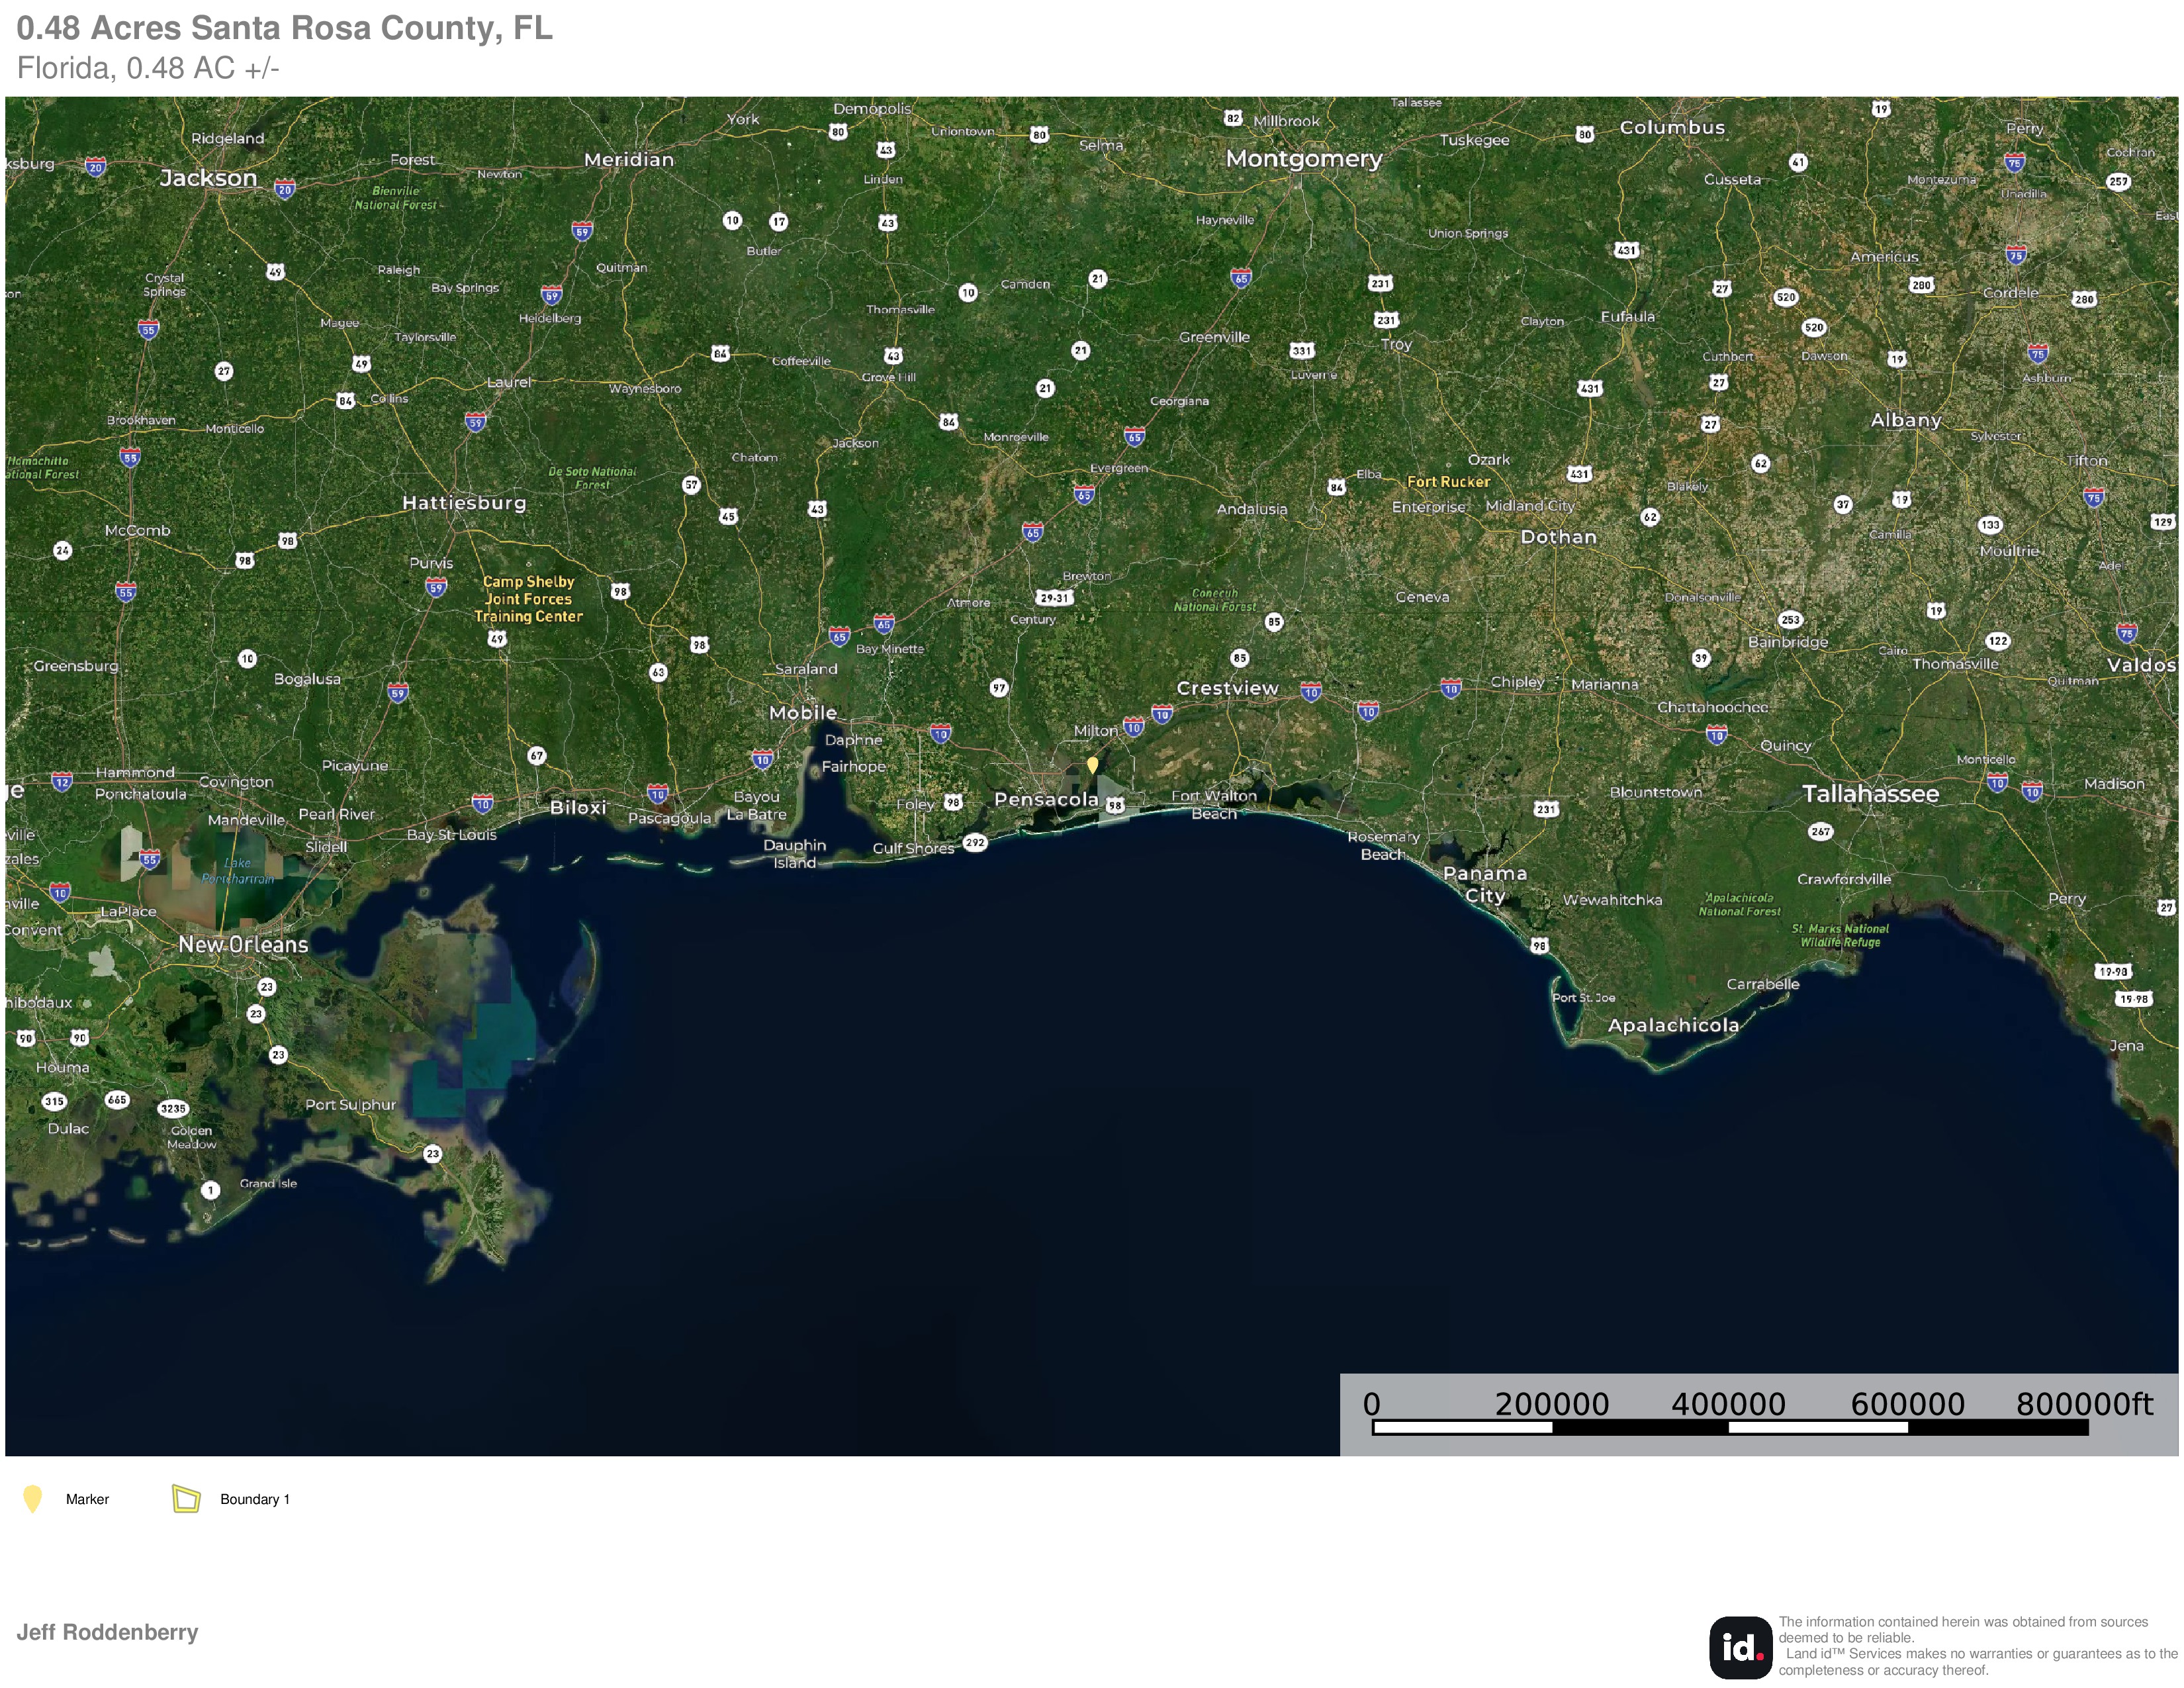Screen dimensions: 2184x1688
Task: Click the Jeff Roddenberry name text
Action: click(107, 1632)
